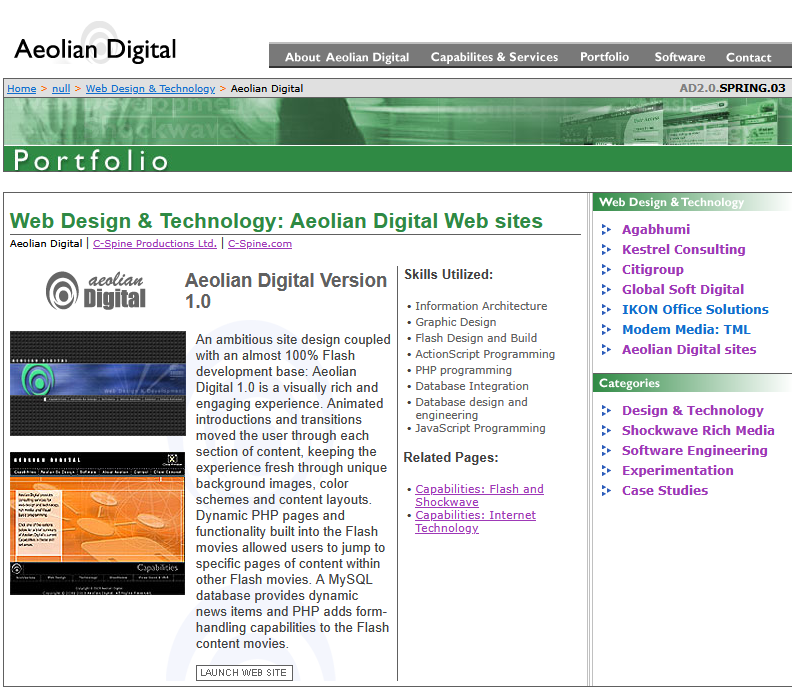
Task: Click arrow bullet beside Agabhumi
Action: pyautogui.click(x=607, y=230)
